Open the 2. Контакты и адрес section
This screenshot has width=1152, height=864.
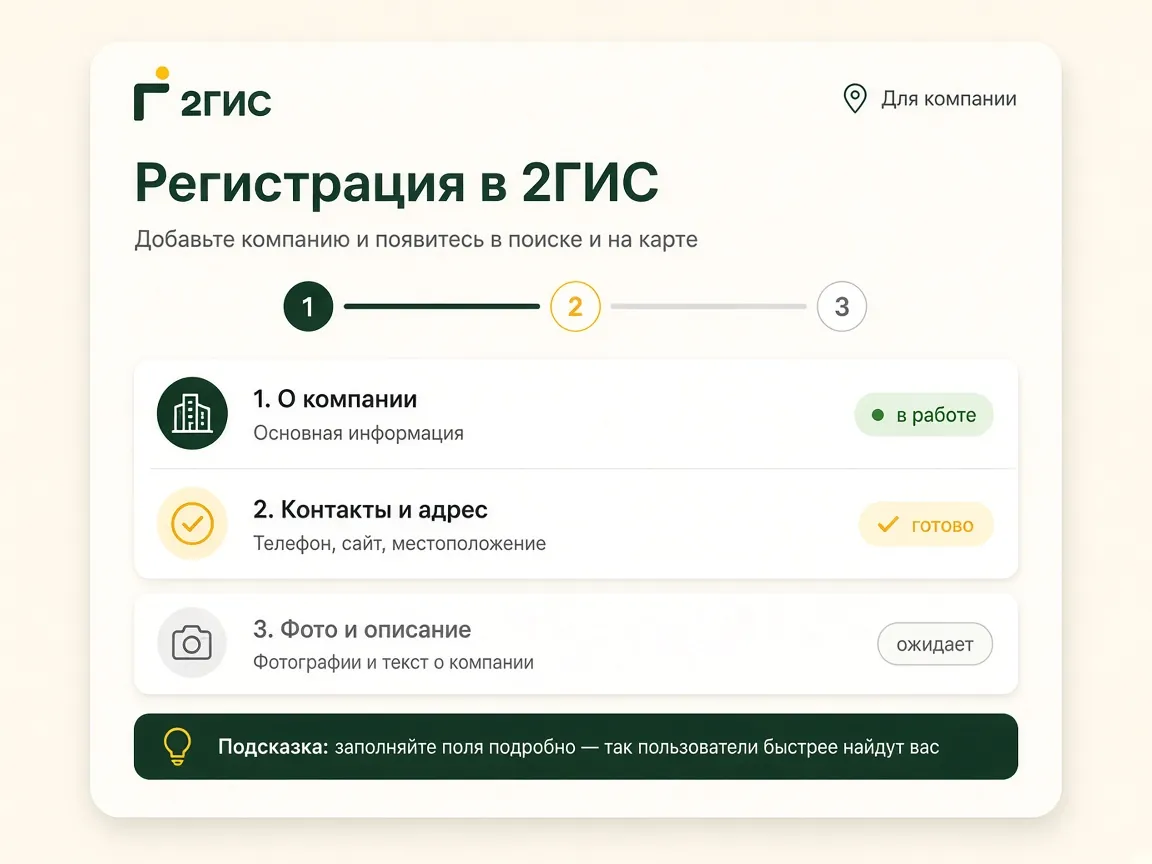(x=576, y=524)
